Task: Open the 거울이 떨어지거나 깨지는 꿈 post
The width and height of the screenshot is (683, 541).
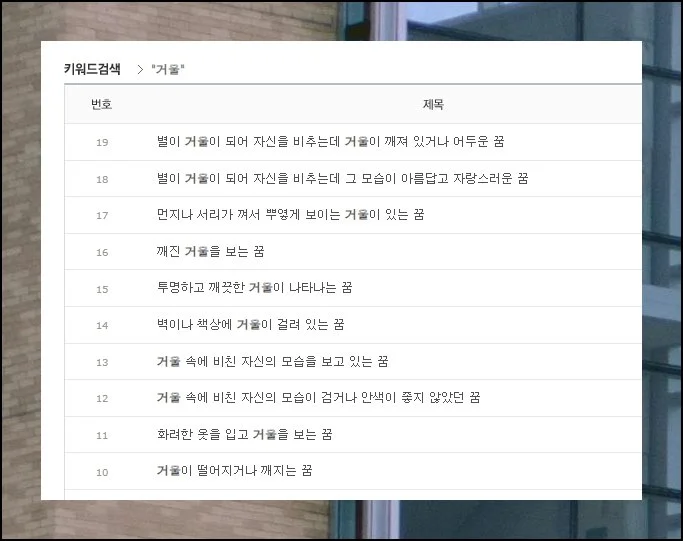Action: click(x=234, y=471)
